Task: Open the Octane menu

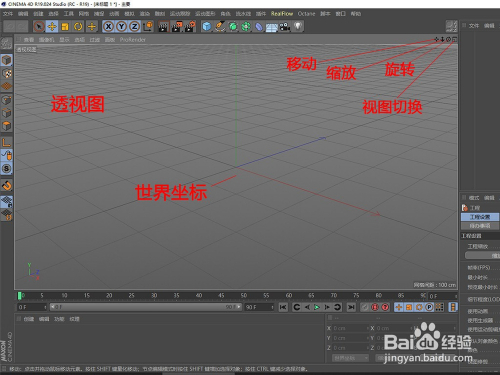Action: pos(306,14)
